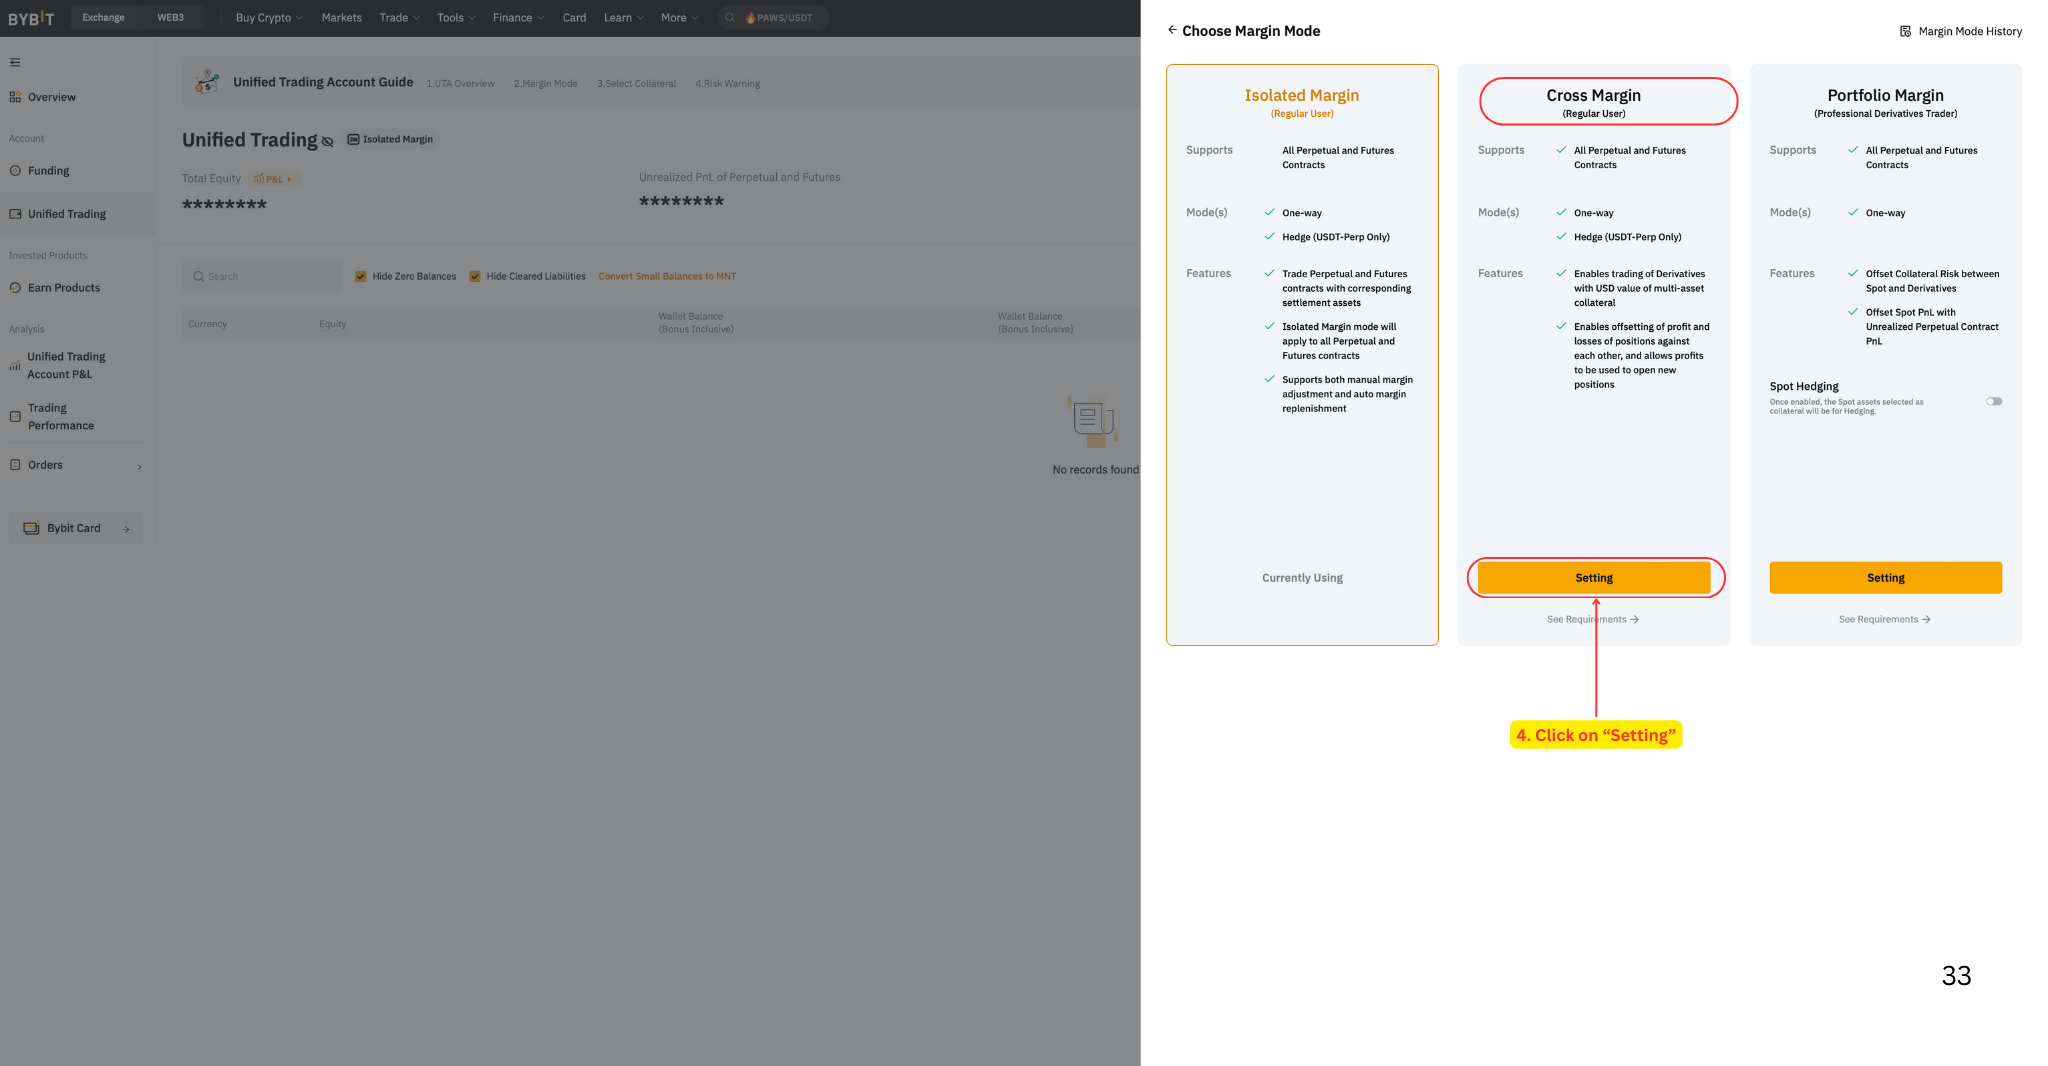See Requirements for Portfolio Margin
Screen dimensions: 2048x1066
(1884, 620)
